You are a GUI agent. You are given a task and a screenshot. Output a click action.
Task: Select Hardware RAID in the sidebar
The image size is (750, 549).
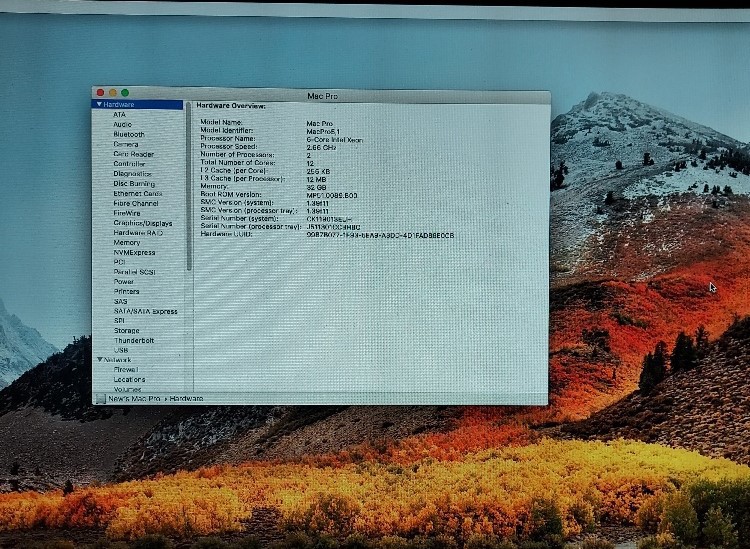tap(138, 233)
